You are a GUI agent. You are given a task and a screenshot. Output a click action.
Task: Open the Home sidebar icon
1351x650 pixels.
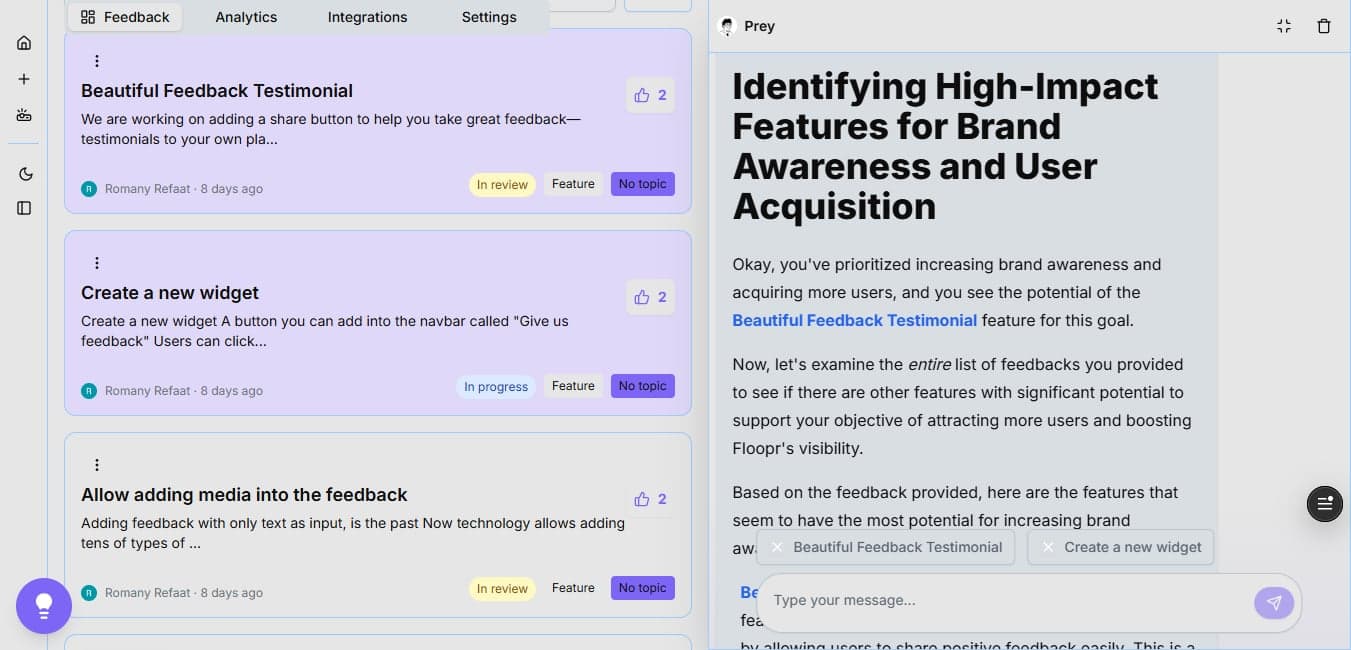tap(24, 42)
